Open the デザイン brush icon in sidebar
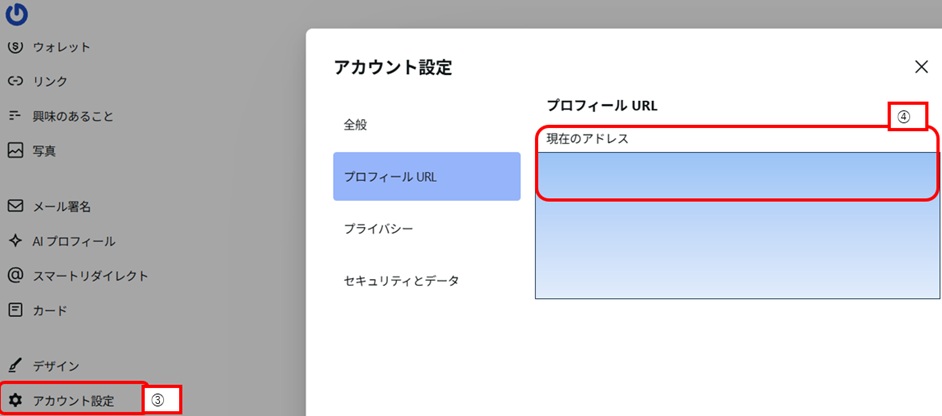The image size is (942, 416). (x=15, y=366)
